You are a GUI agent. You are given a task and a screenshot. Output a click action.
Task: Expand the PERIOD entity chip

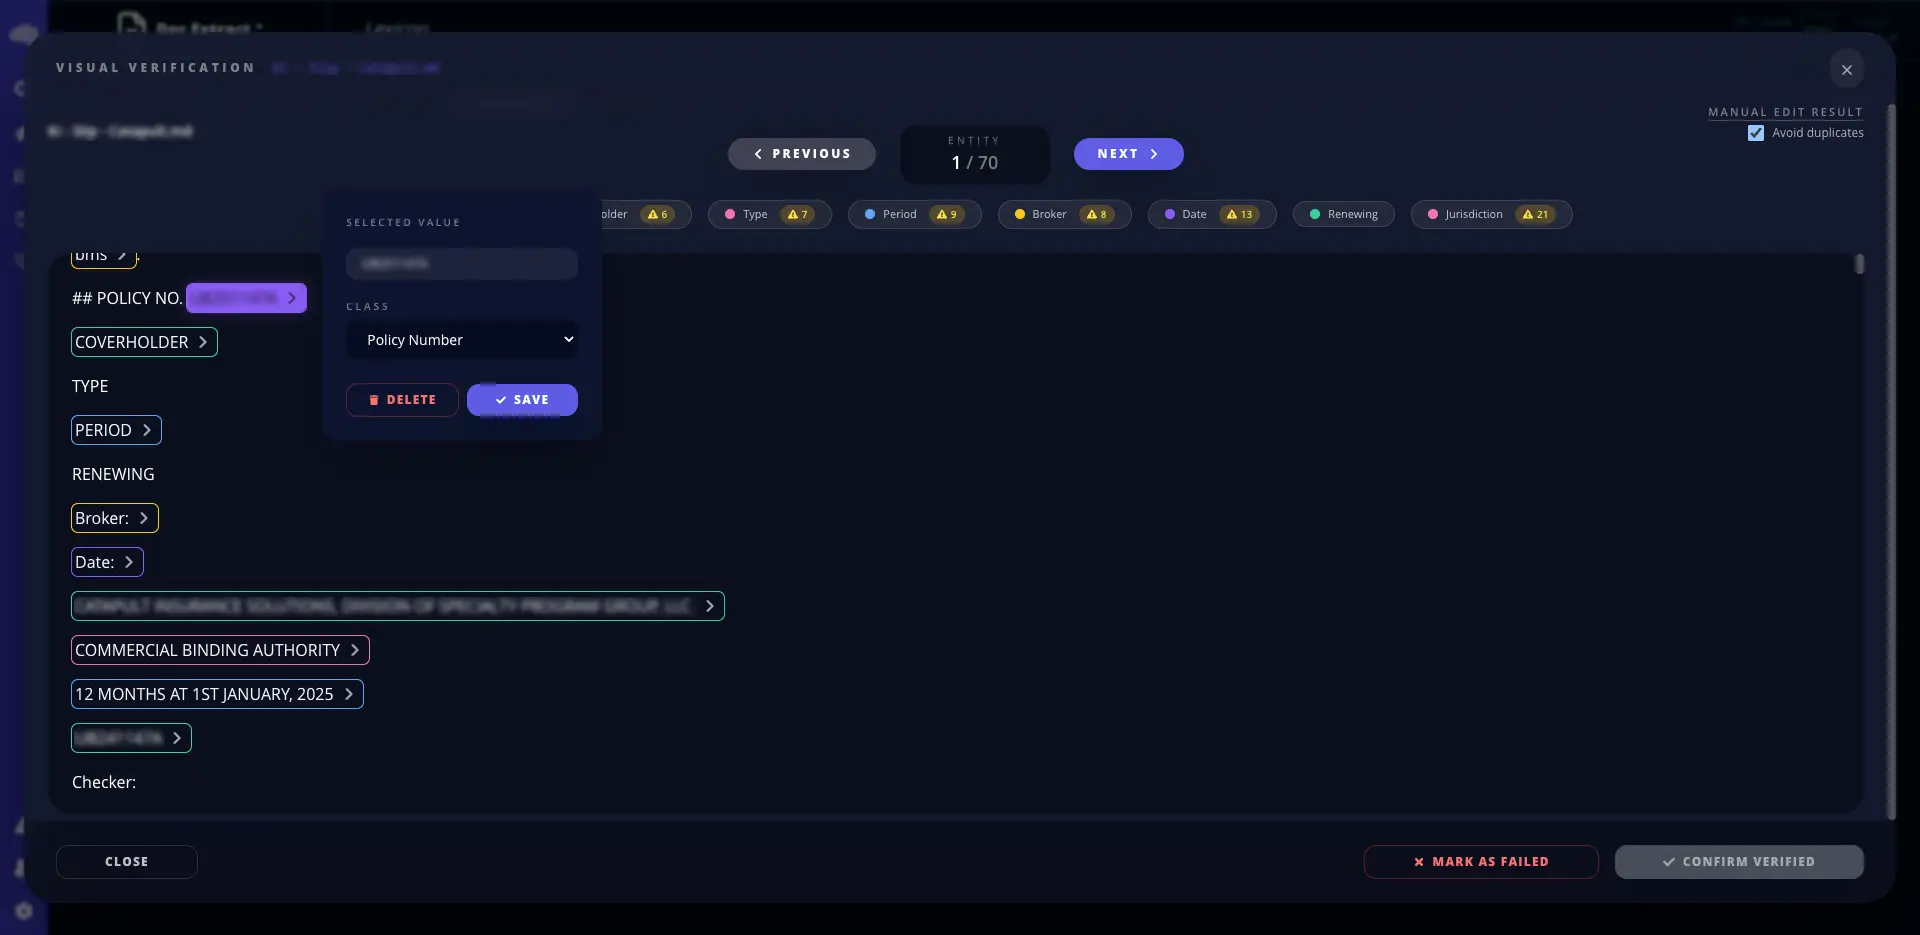coord(116,430)
